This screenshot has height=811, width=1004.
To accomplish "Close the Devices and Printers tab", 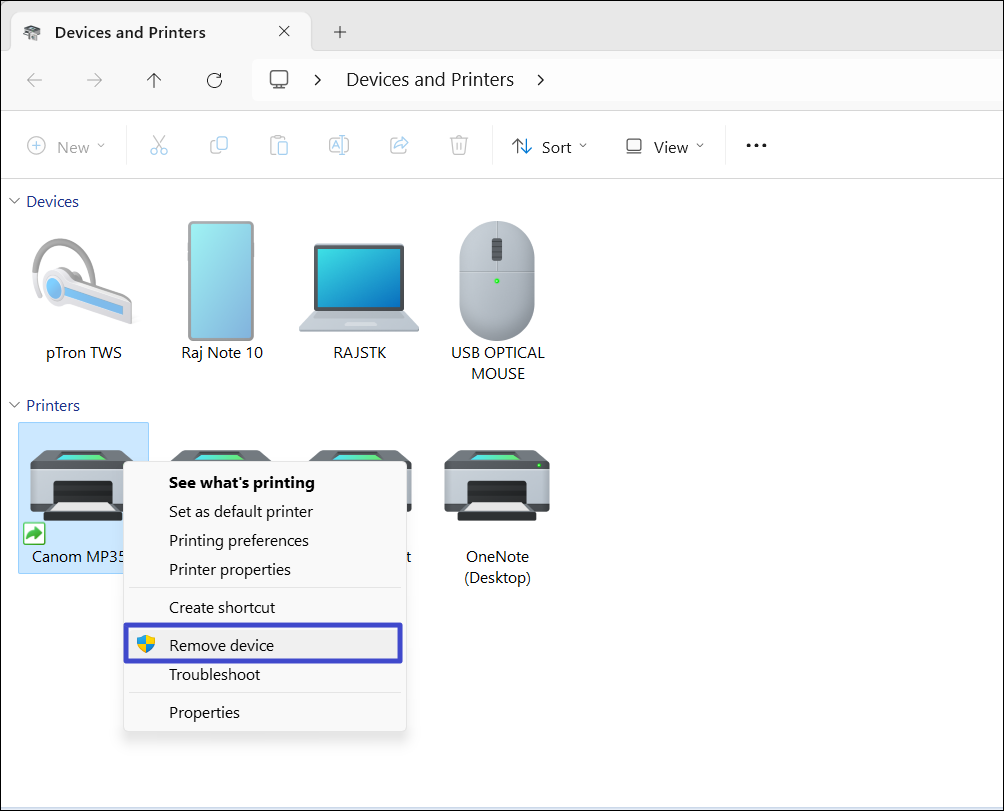I will pos(284,32).
